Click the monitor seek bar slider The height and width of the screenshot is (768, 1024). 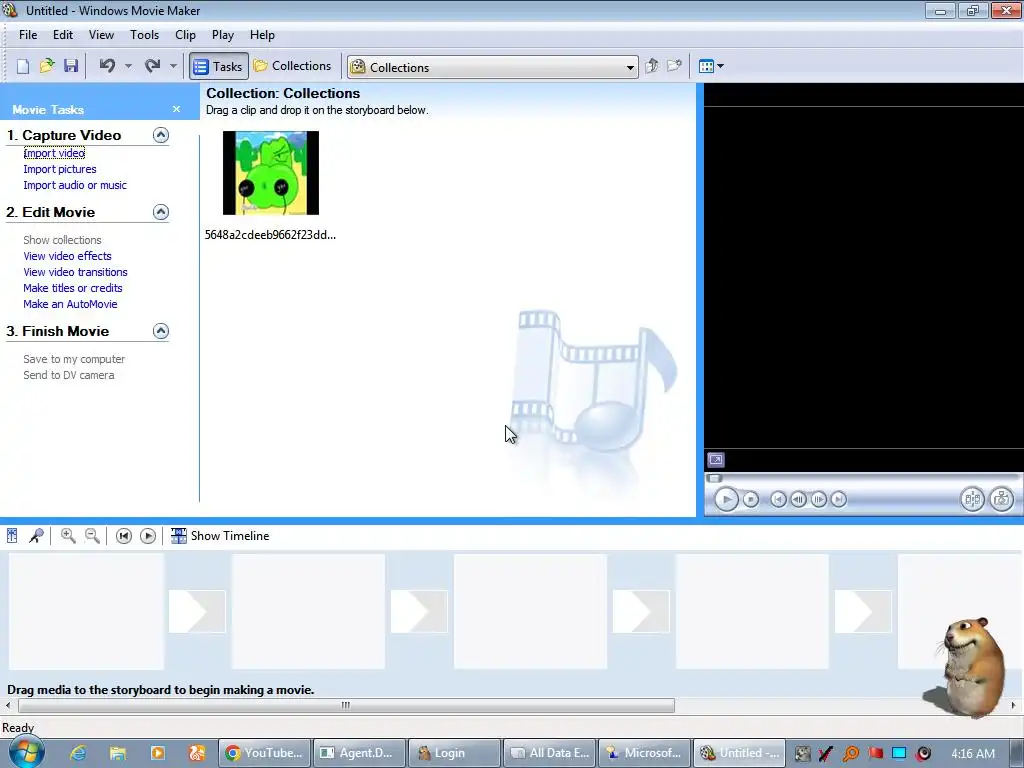pos(714,479)
